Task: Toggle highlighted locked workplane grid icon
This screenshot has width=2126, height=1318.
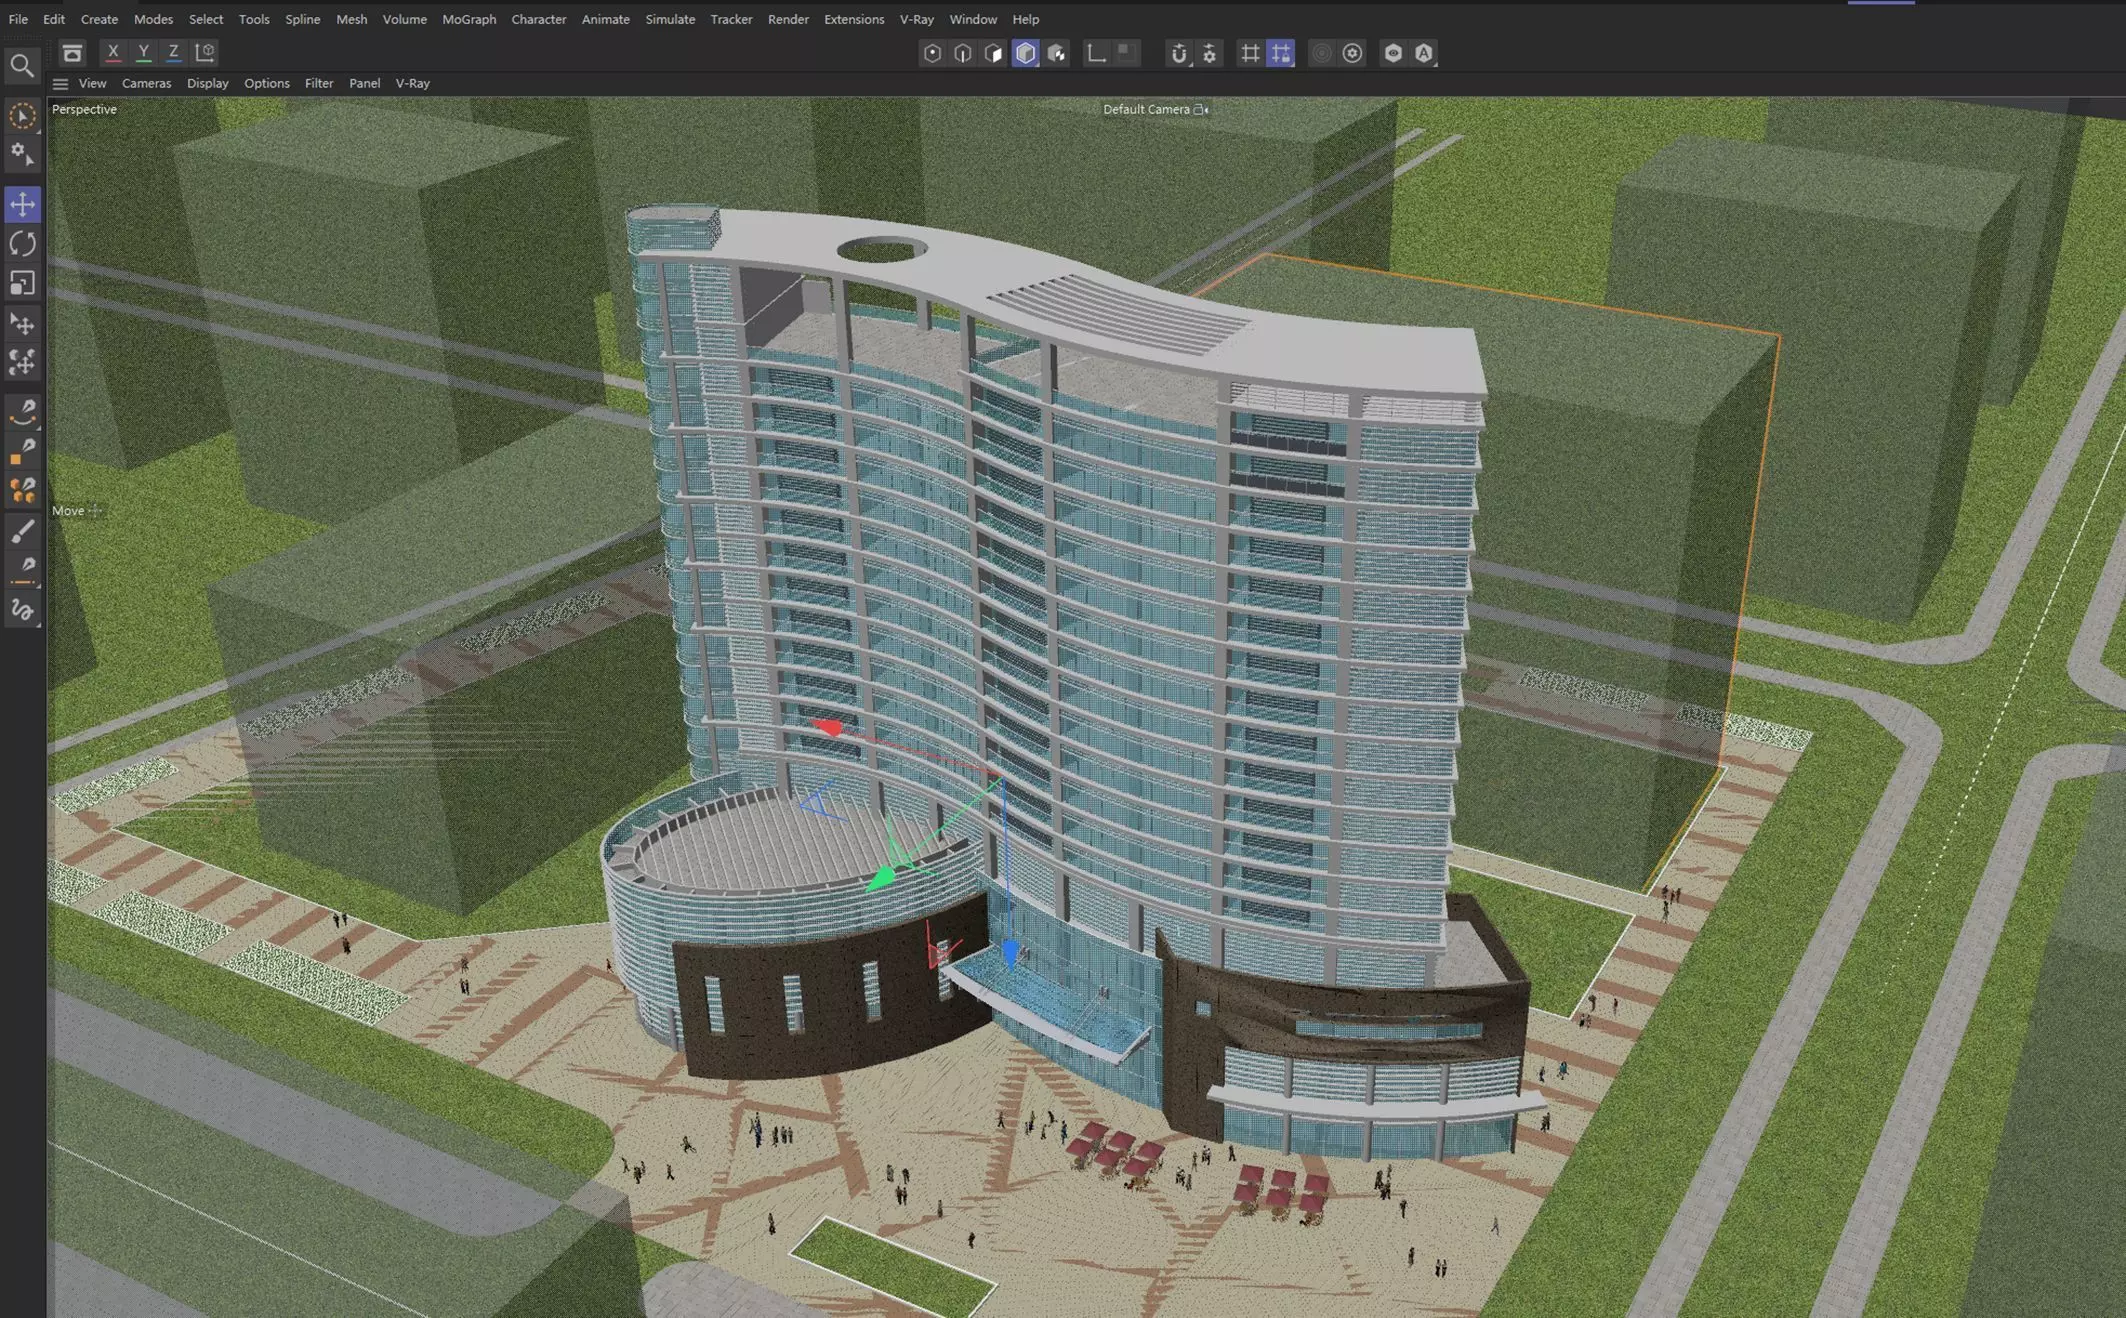Action: [1281, 53]
